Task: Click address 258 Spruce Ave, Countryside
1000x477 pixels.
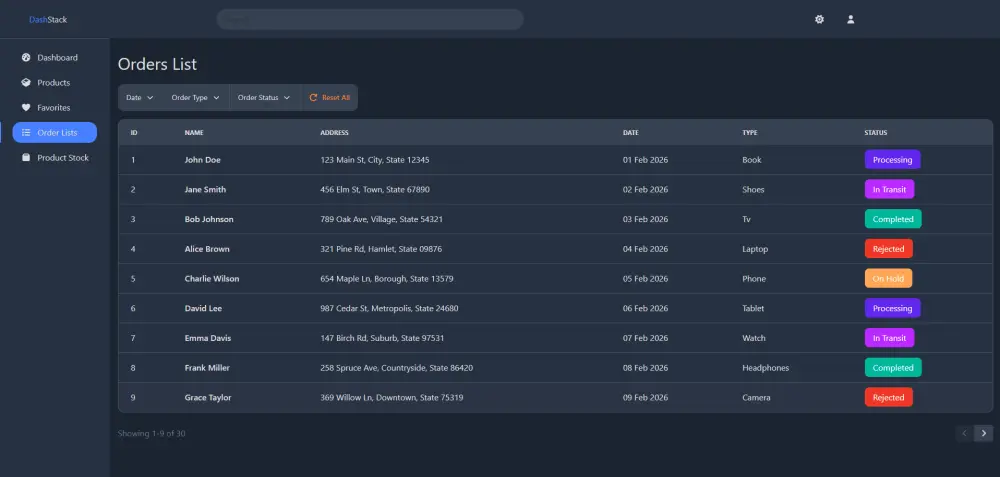Action: (x=397, y=368)
